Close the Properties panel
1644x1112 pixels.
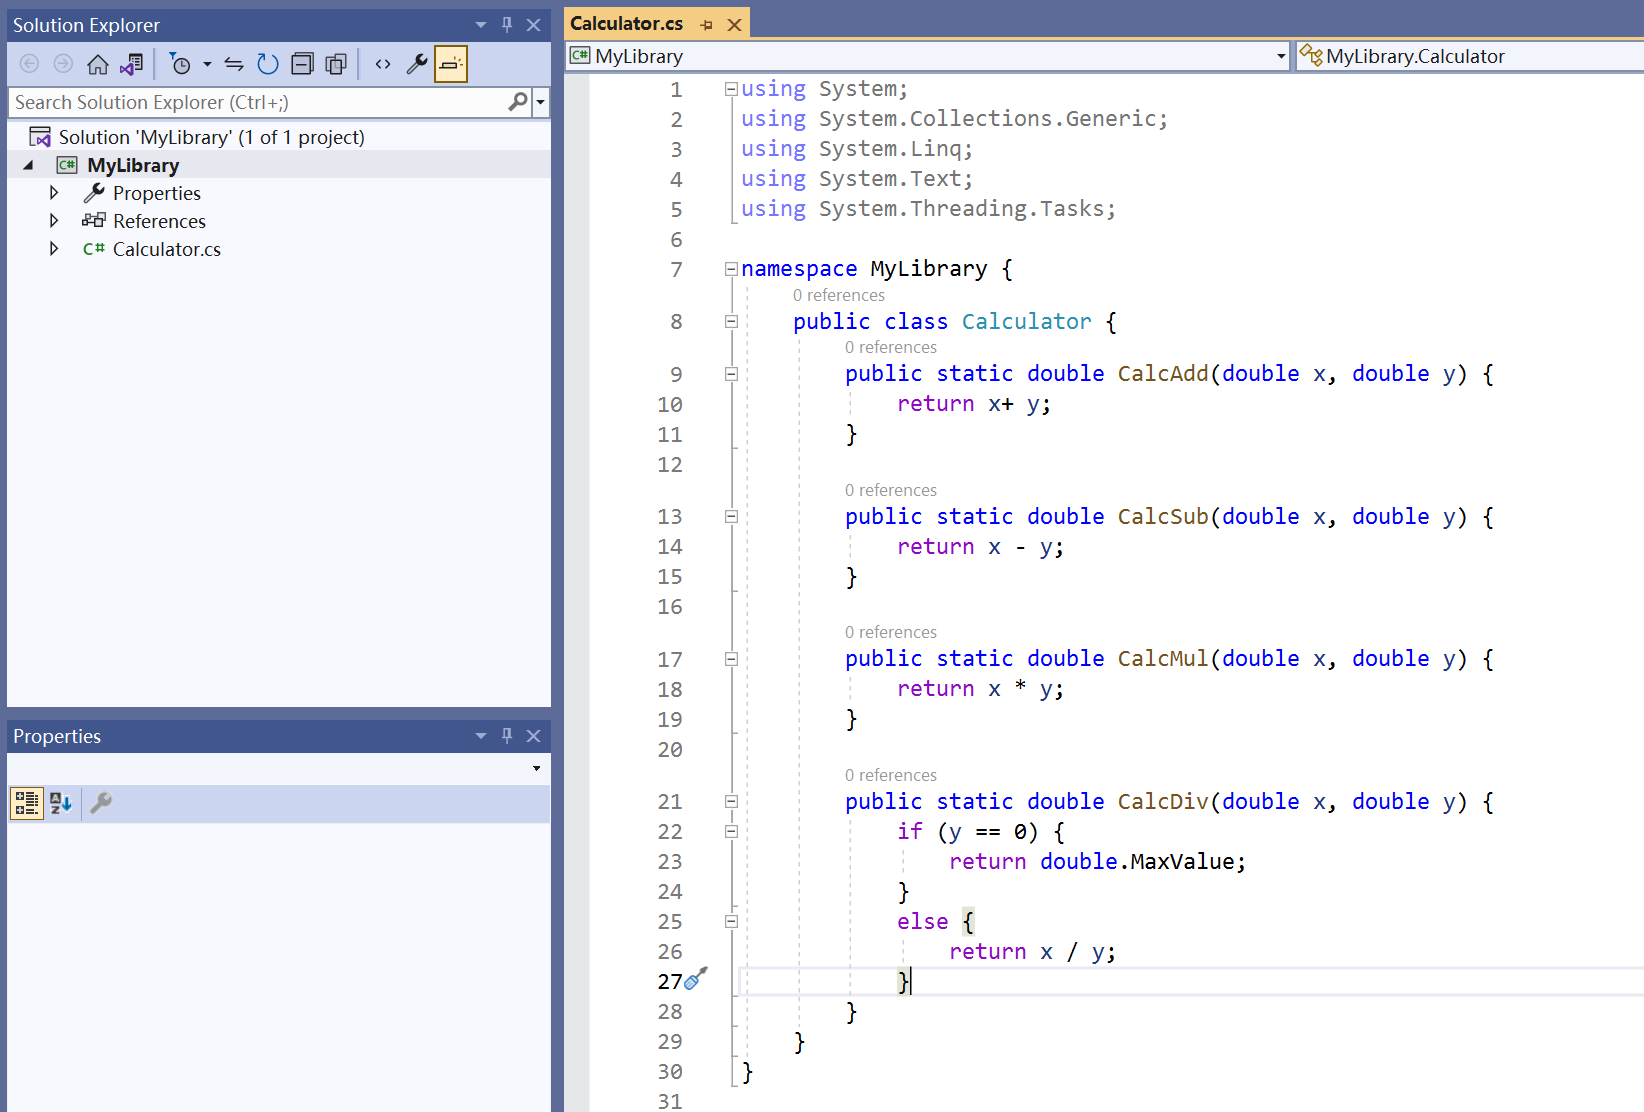tap(534, 736)
